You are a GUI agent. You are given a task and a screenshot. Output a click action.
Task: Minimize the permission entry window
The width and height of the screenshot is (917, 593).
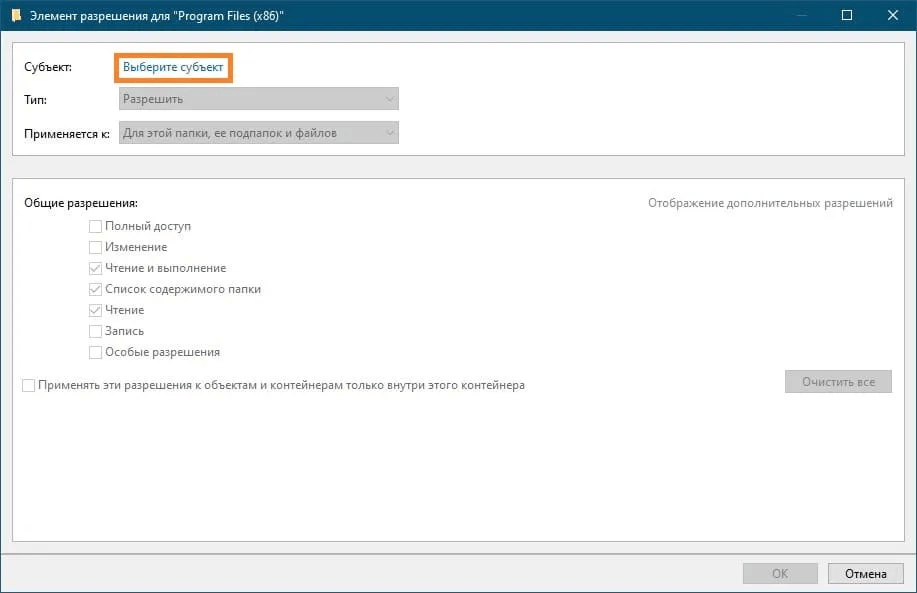(801, 15)
